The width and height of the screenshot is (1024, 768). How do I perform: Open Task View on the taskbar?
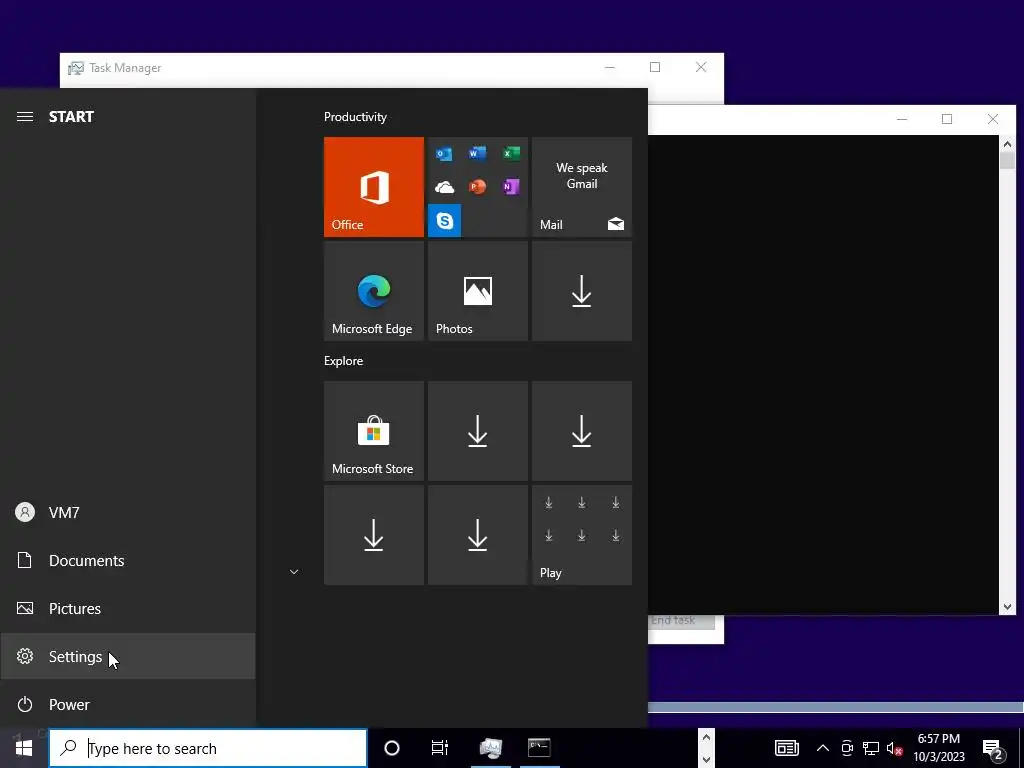click(x=440, y=748)
